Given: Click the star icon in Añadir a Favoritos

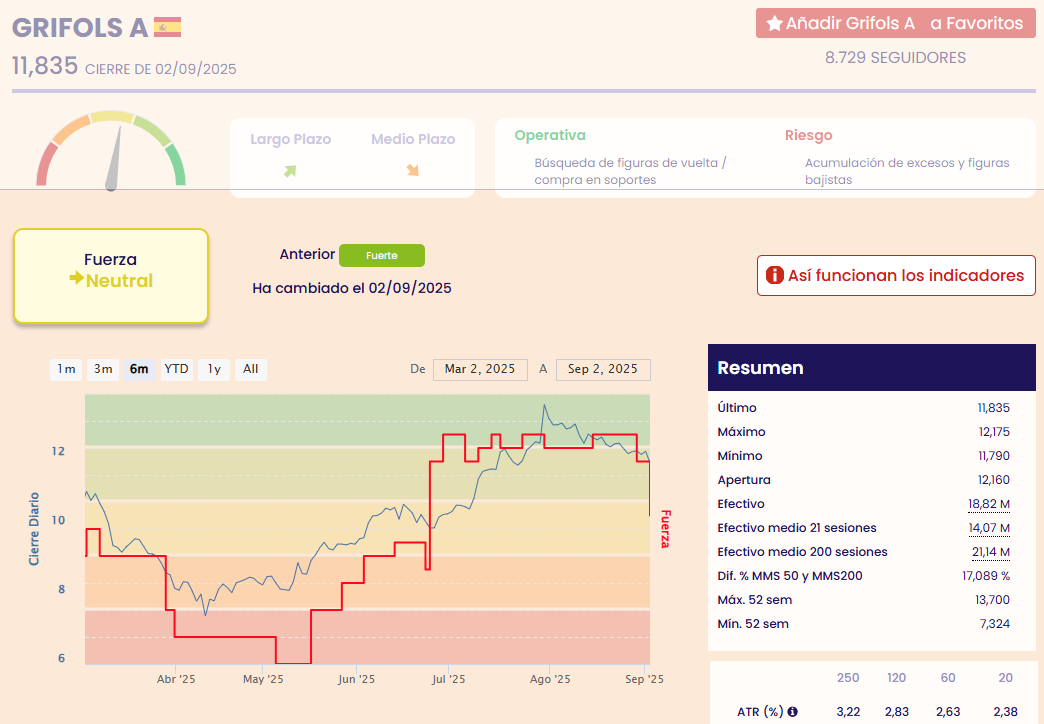Looking at the screenshot, I should pos(774,23).
